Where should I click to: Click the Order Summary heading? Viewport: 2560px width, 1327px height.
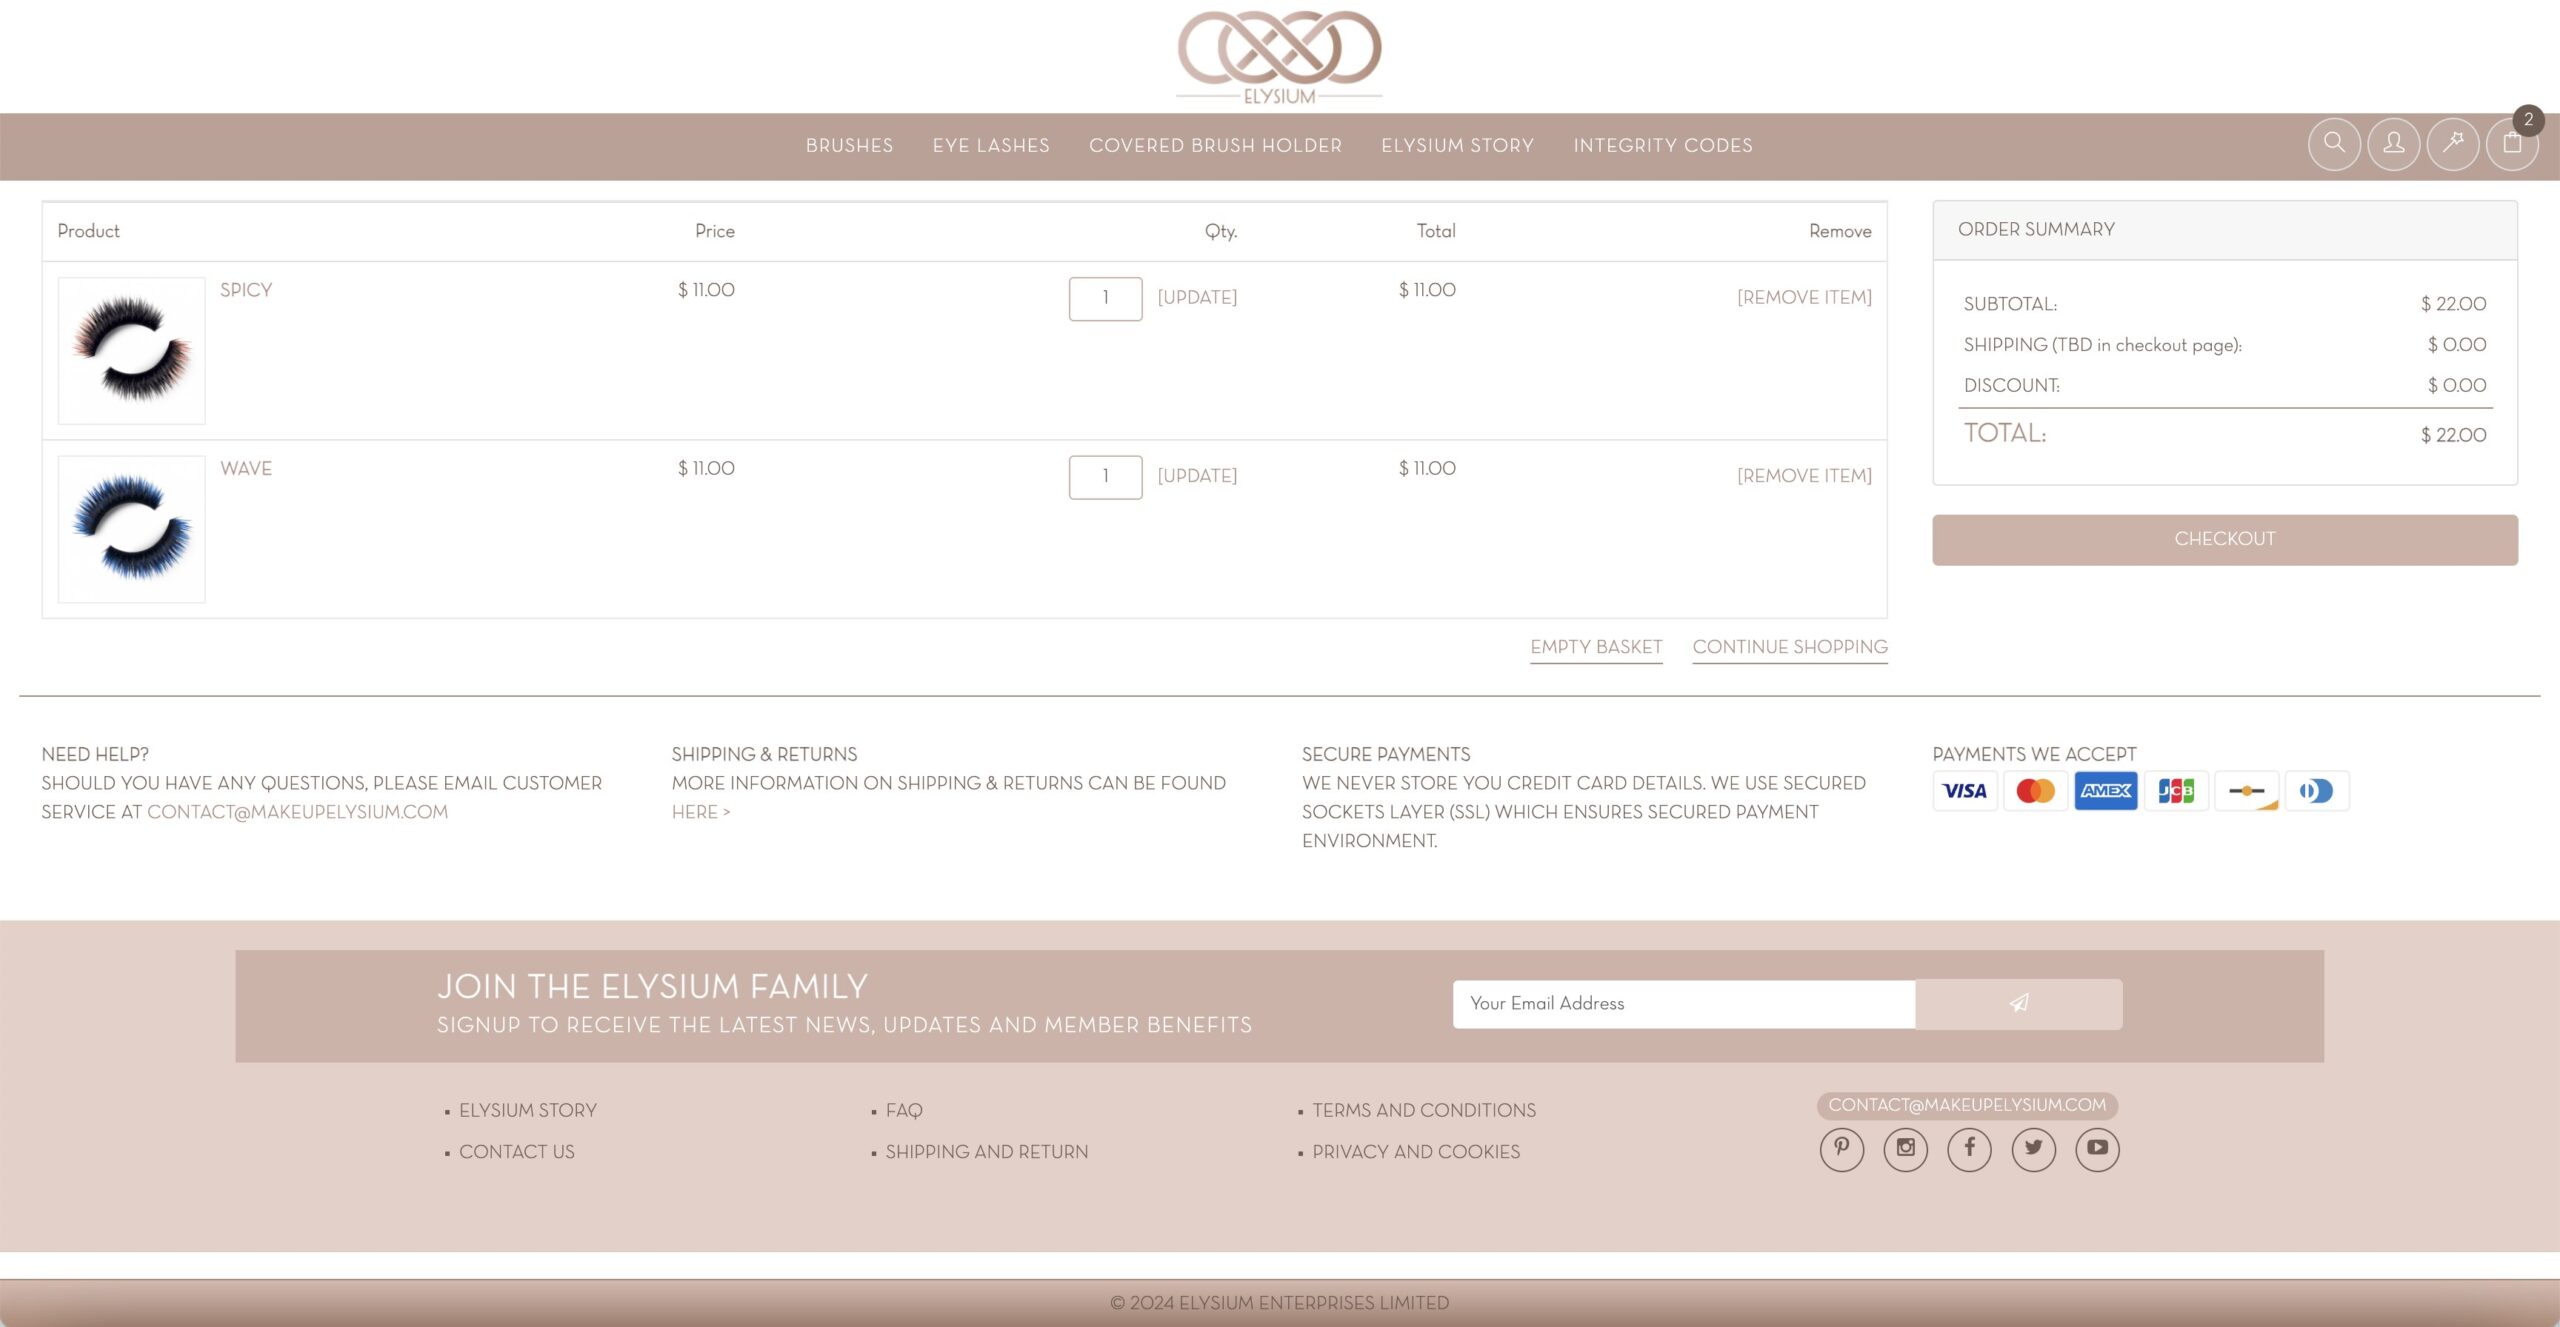coord(2036,229)
